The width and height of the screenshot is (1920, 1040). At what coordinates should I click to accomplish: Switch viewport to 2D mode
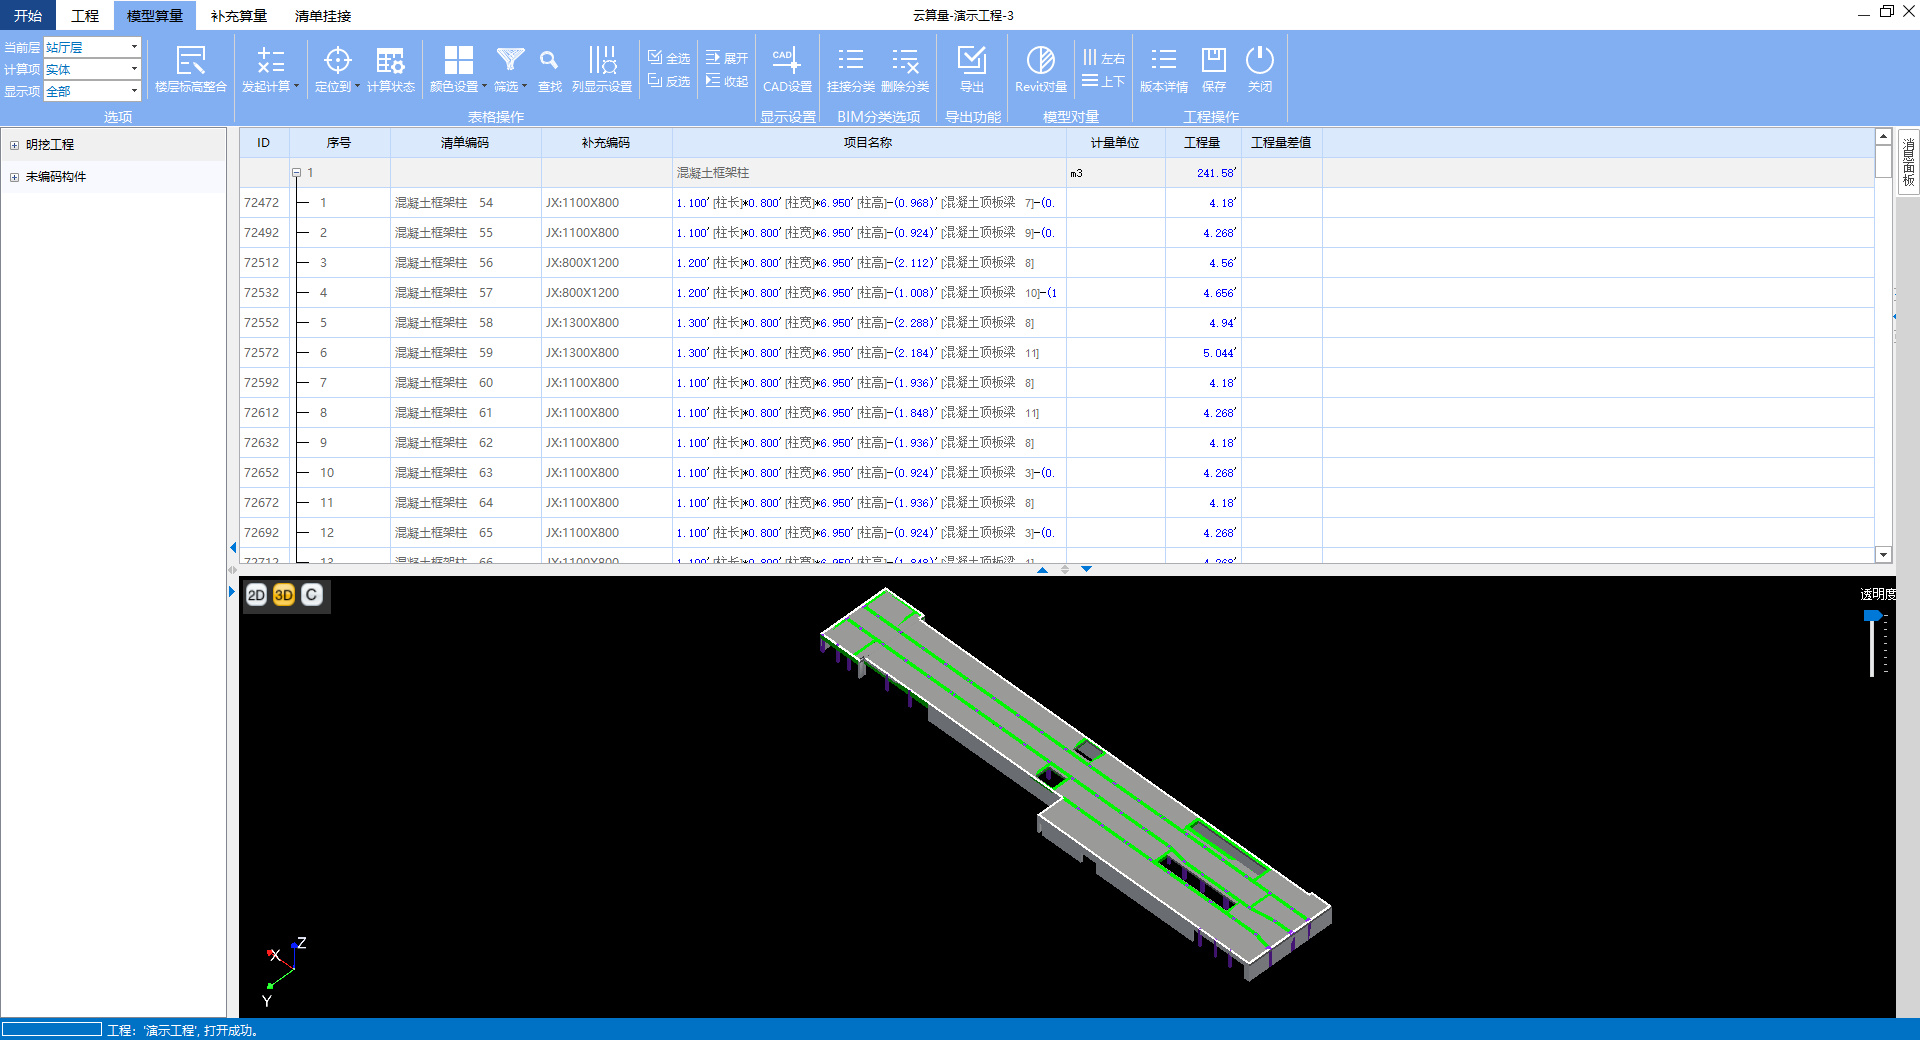pos(256,595)
